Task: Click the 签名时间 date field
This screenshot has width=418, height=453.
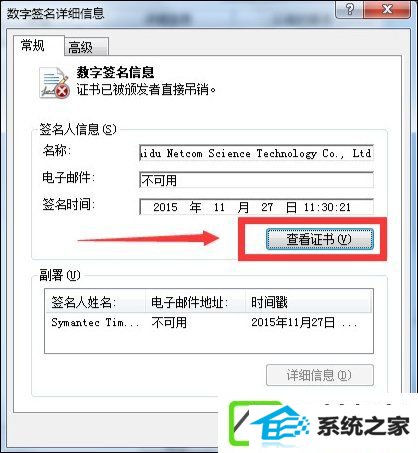Action: [x=256, y=207]
